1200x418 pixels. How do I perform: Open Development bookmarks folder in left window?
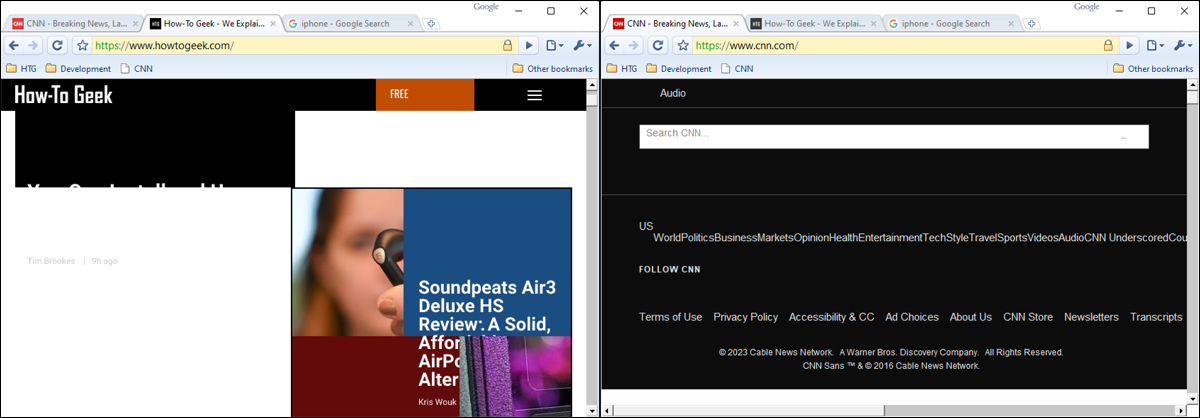(x=78, y=69)
